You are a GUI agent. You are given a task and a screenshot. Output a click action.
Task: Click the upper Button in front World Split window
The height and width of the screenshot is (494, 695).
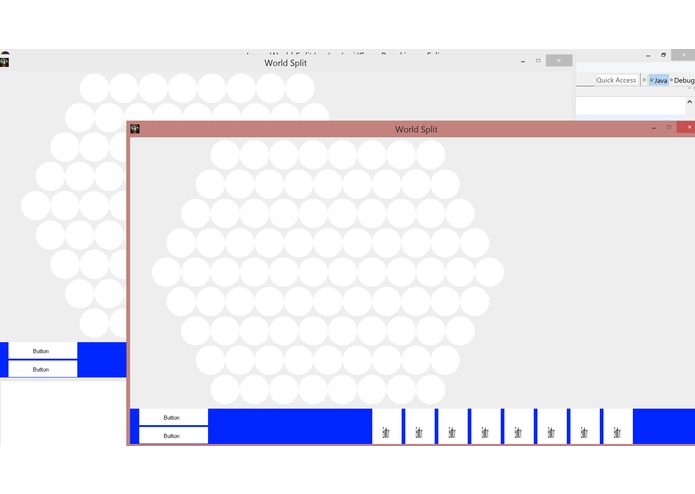[173, 417]
